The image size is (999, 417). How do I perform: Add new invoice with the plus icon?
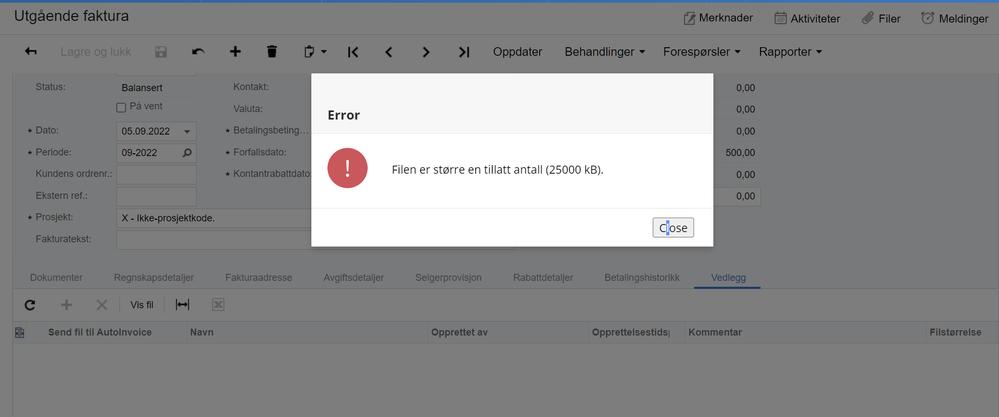coord(235,52)
